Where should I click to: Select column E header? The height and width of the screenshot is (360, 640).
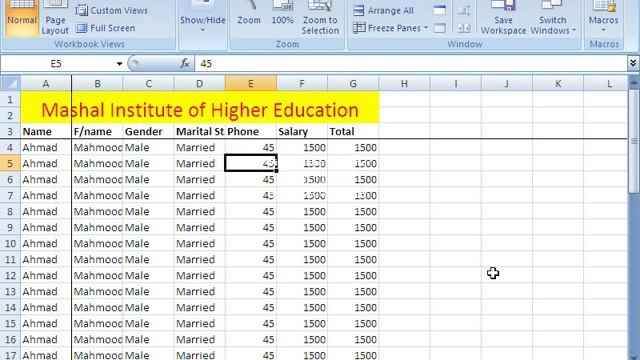pyautogui.click(x=251, y=84)
